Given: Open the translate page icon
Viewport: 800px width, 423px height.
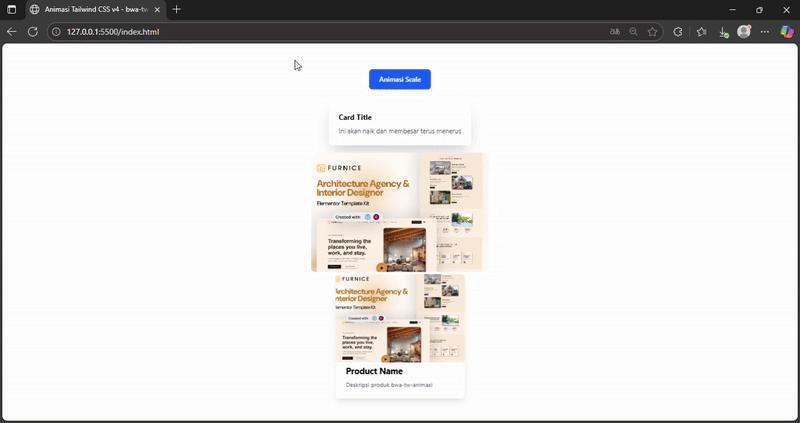Looking at the screenshot, I should [615, 32].
